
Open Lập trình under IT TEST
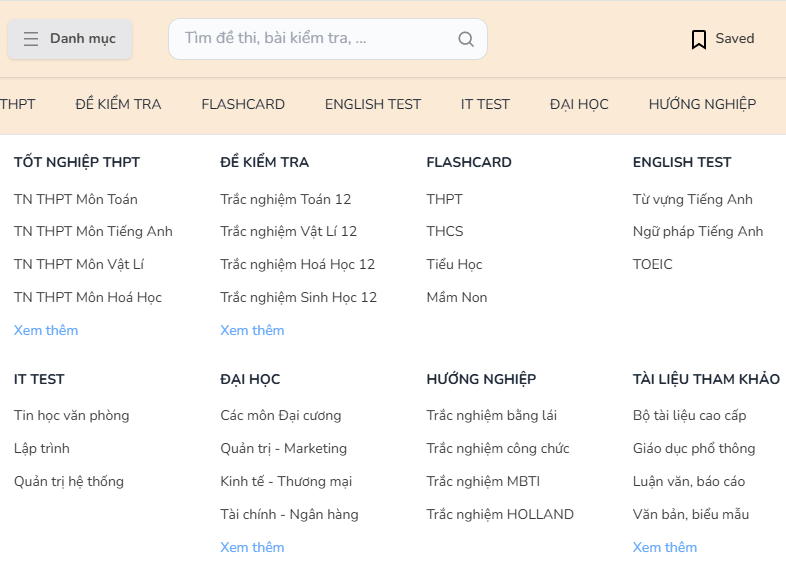point(42,449)
